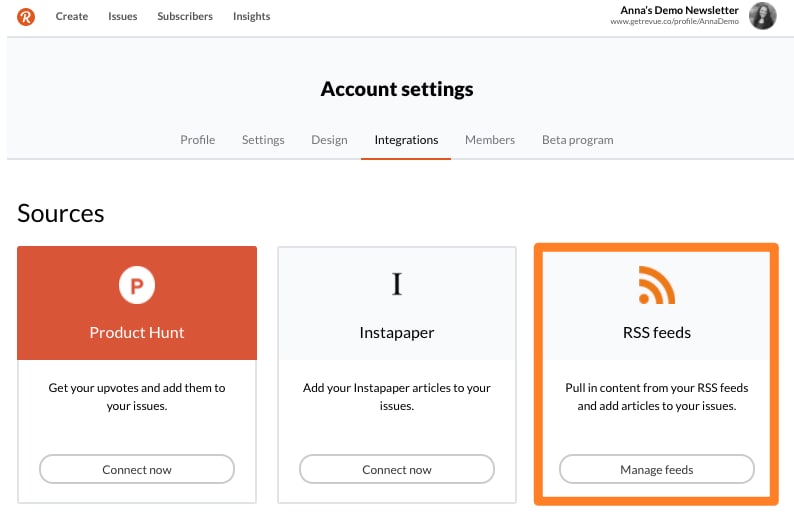Screen dimensions: 794x517
Task: Click the Product Hunt logo icon
Action: [137, 286]
